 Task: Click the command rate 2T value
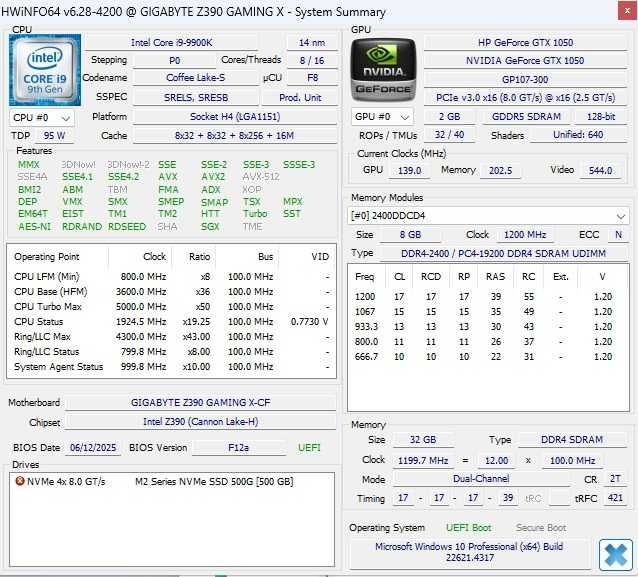(615, 479)
